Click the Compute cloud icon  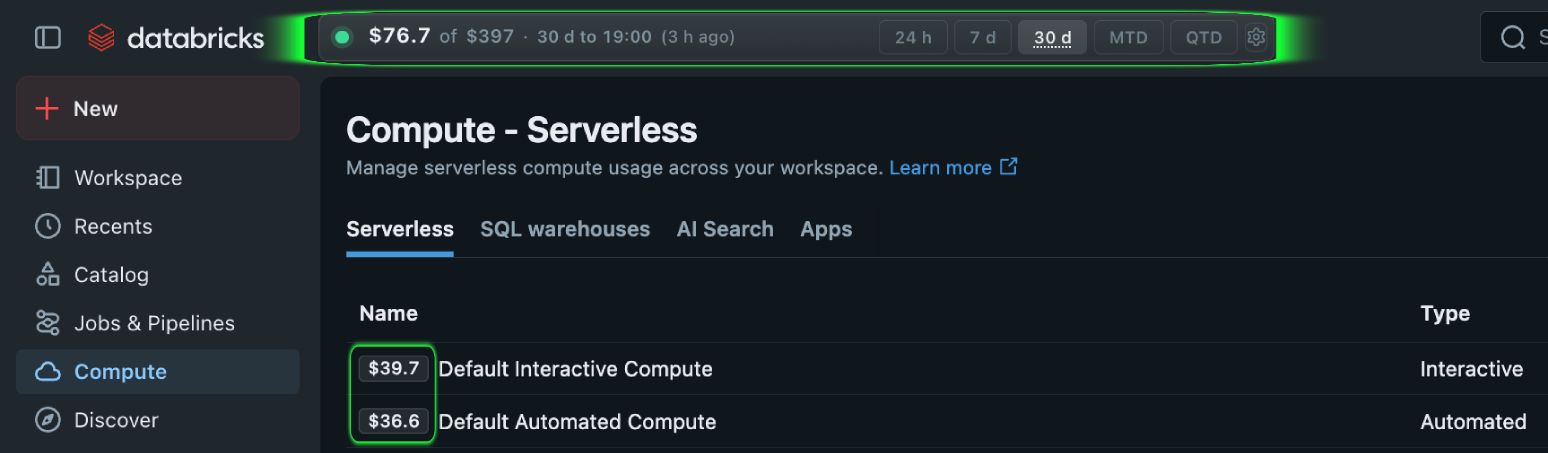[x=48, y=372]
